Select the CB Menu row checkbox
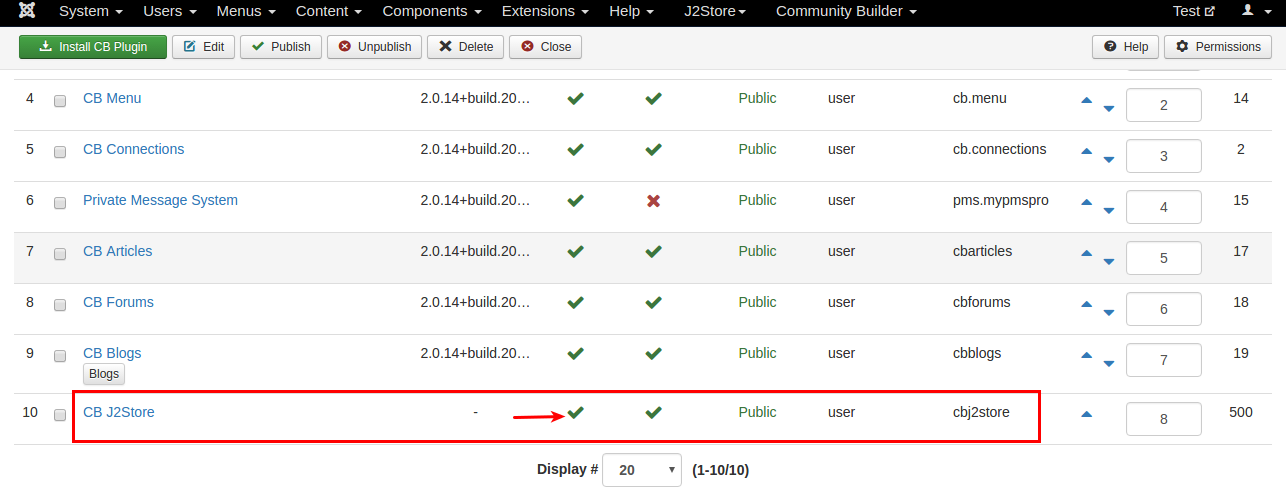 [60, 101]
